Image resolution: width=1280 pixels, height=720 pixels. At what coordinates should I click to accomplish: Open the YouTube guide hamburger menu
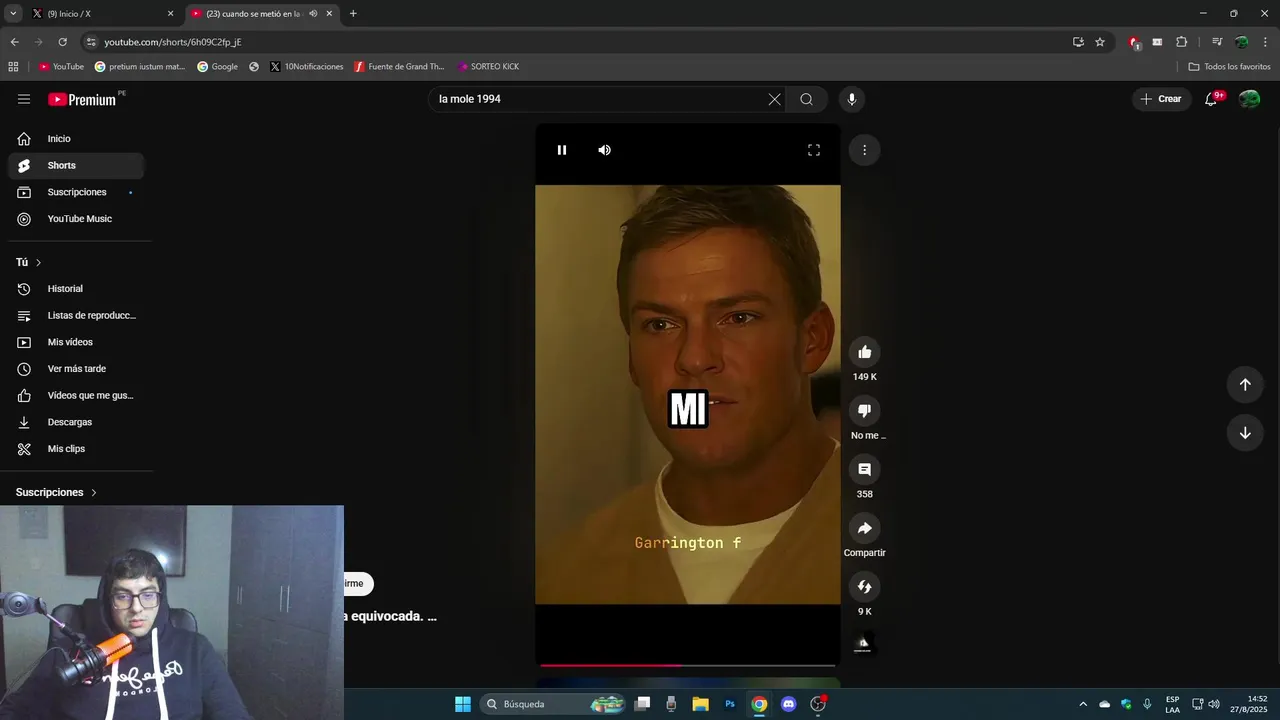[24, 99]
